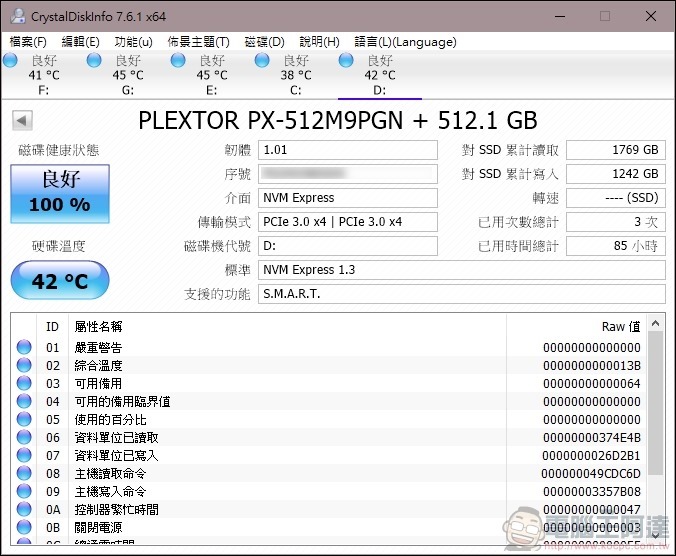This screenshot has width=676, height=556.
Task: Click the ID column header
Action: (x=52, y=327)
